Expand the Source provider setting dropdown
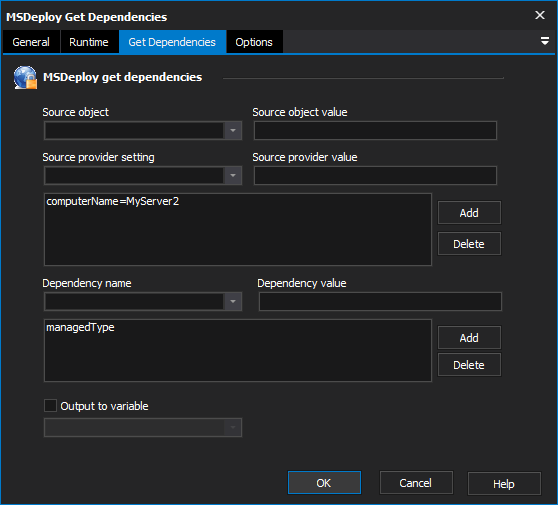Screen dimensions: 558x505 tap(233, 175)
